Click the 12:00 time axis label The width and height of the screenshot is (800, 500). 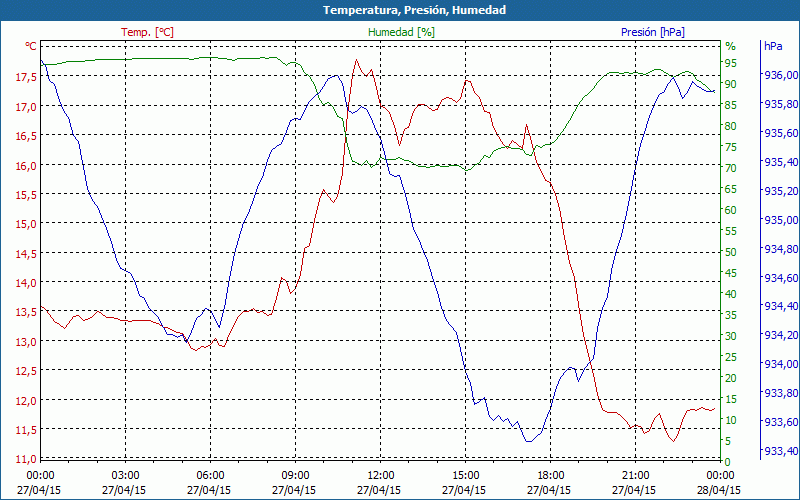click(381, 476)
